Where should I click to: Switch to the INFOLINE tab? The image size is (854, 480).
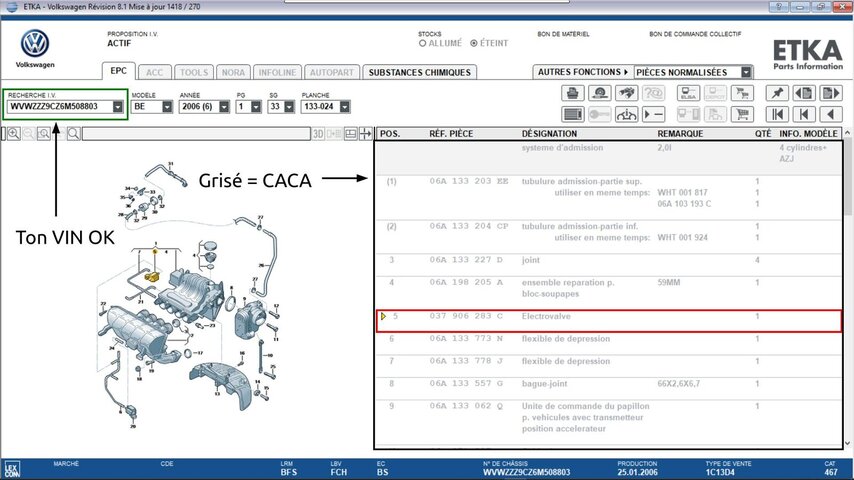pyautogui.click(x=277, y=72)
